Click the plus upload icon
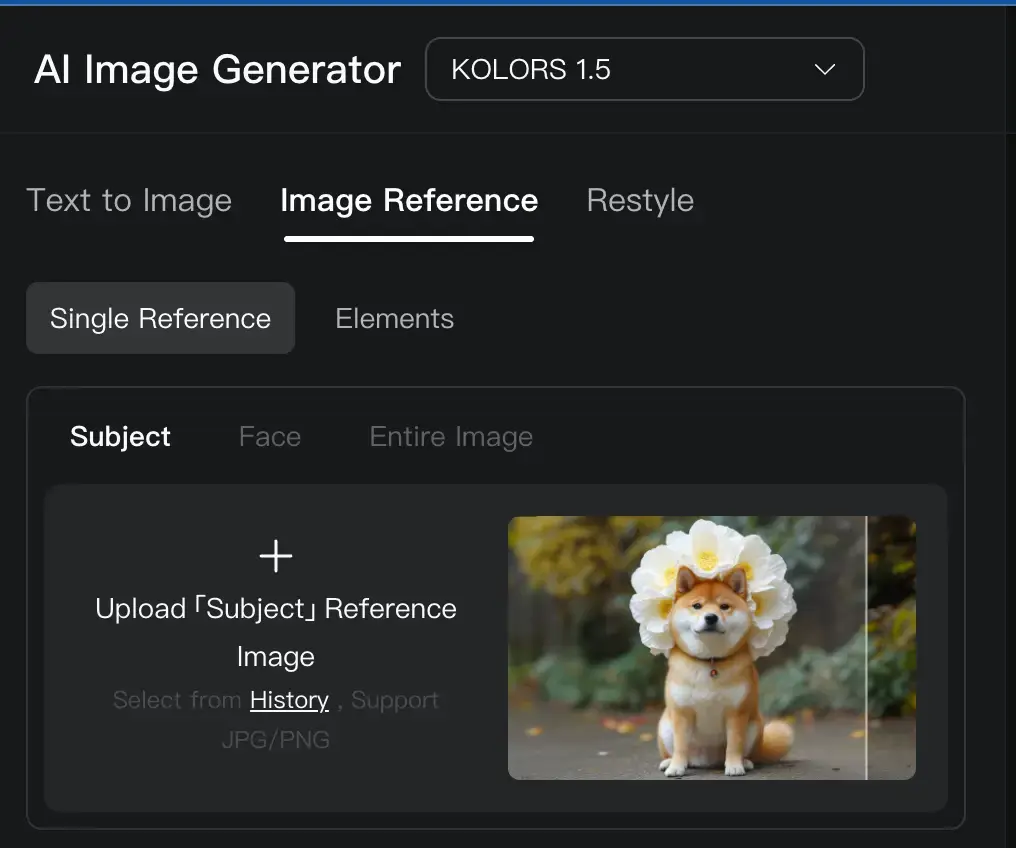The image size is (1016, 848). (276, 556)
